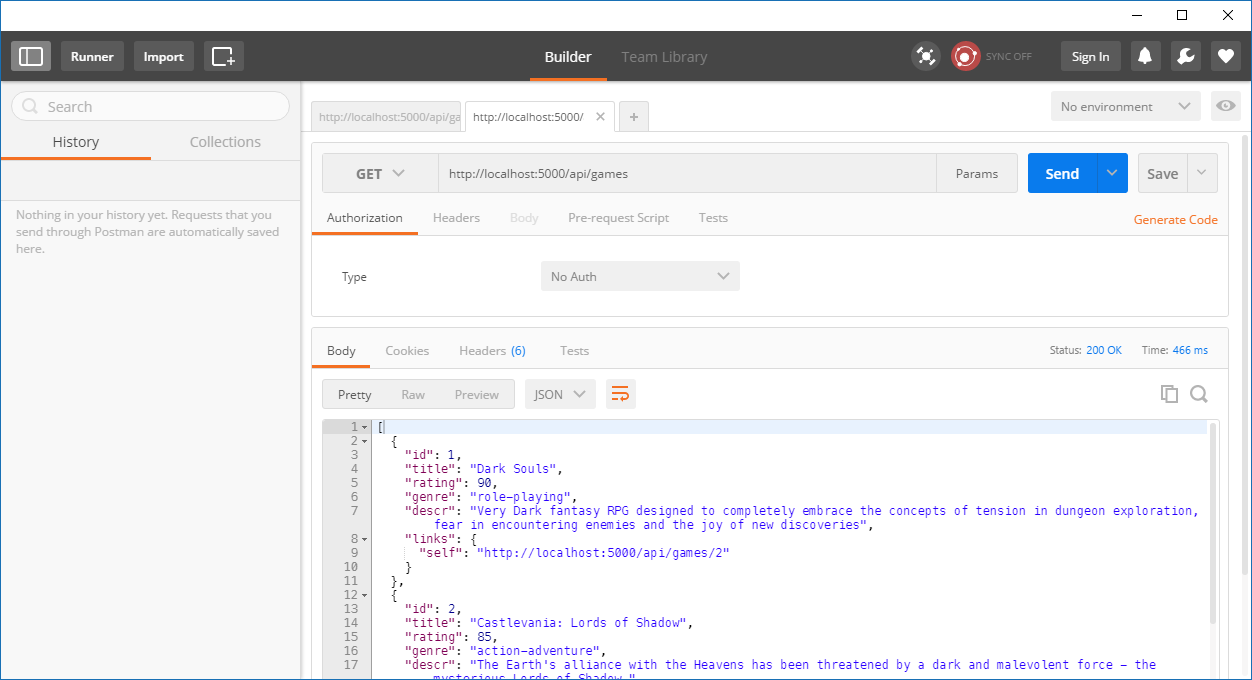Image resolution: width=1252 pixels, height=680 pixels.
Task: Open the request Headers tab
Action: 456,217
